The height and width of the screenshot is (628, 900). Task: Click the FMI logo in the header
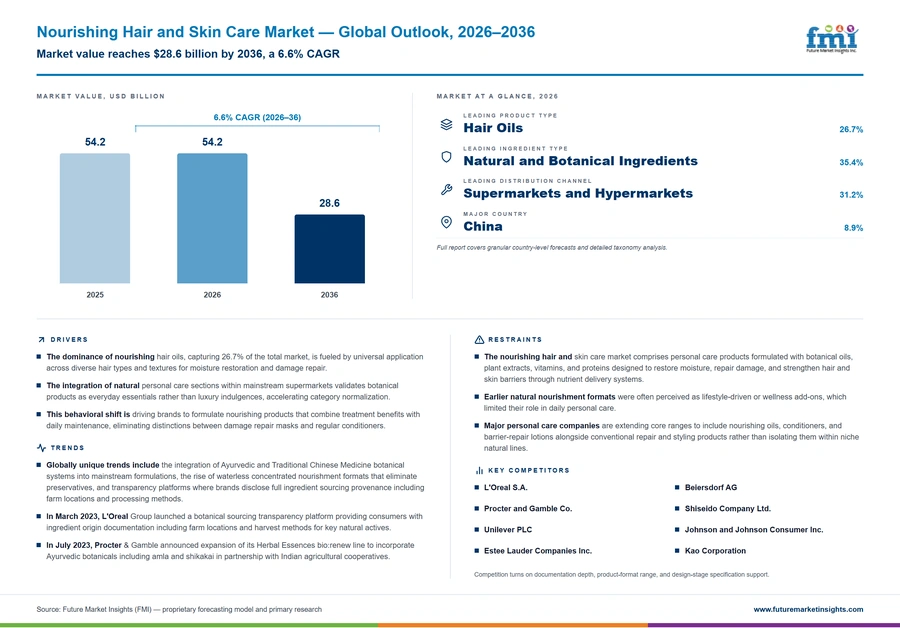[x=832, y=38]
